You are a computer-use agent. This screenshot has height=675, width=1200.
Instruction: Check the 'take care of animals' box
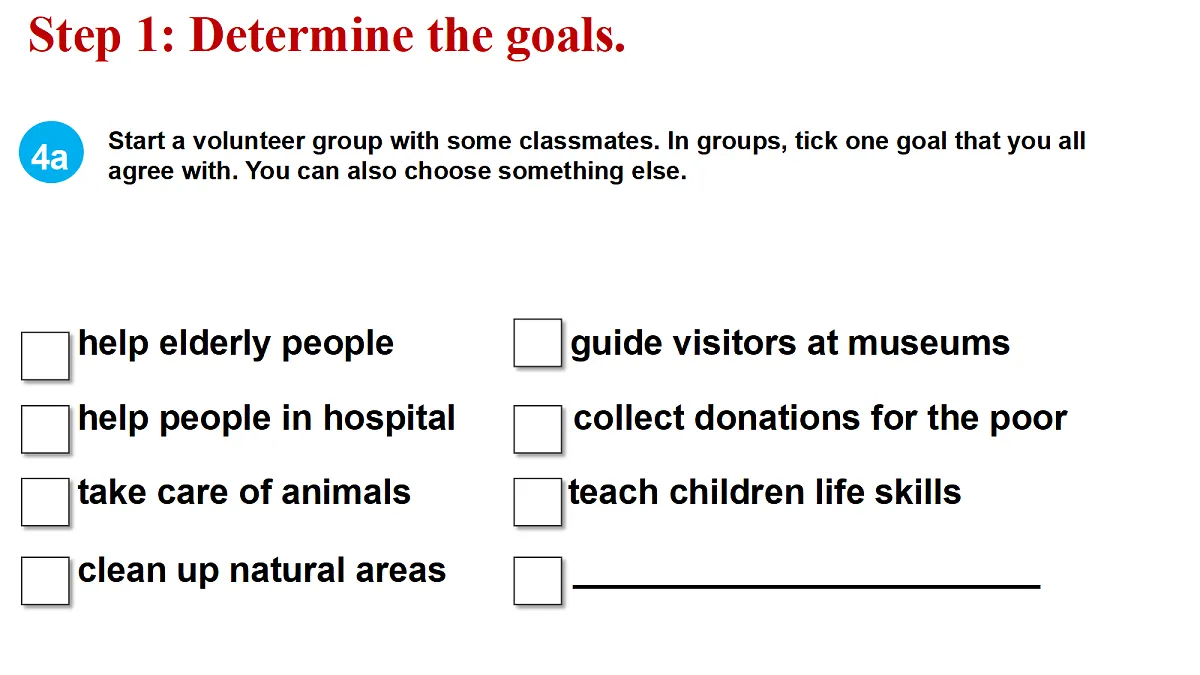coord(45,502)
